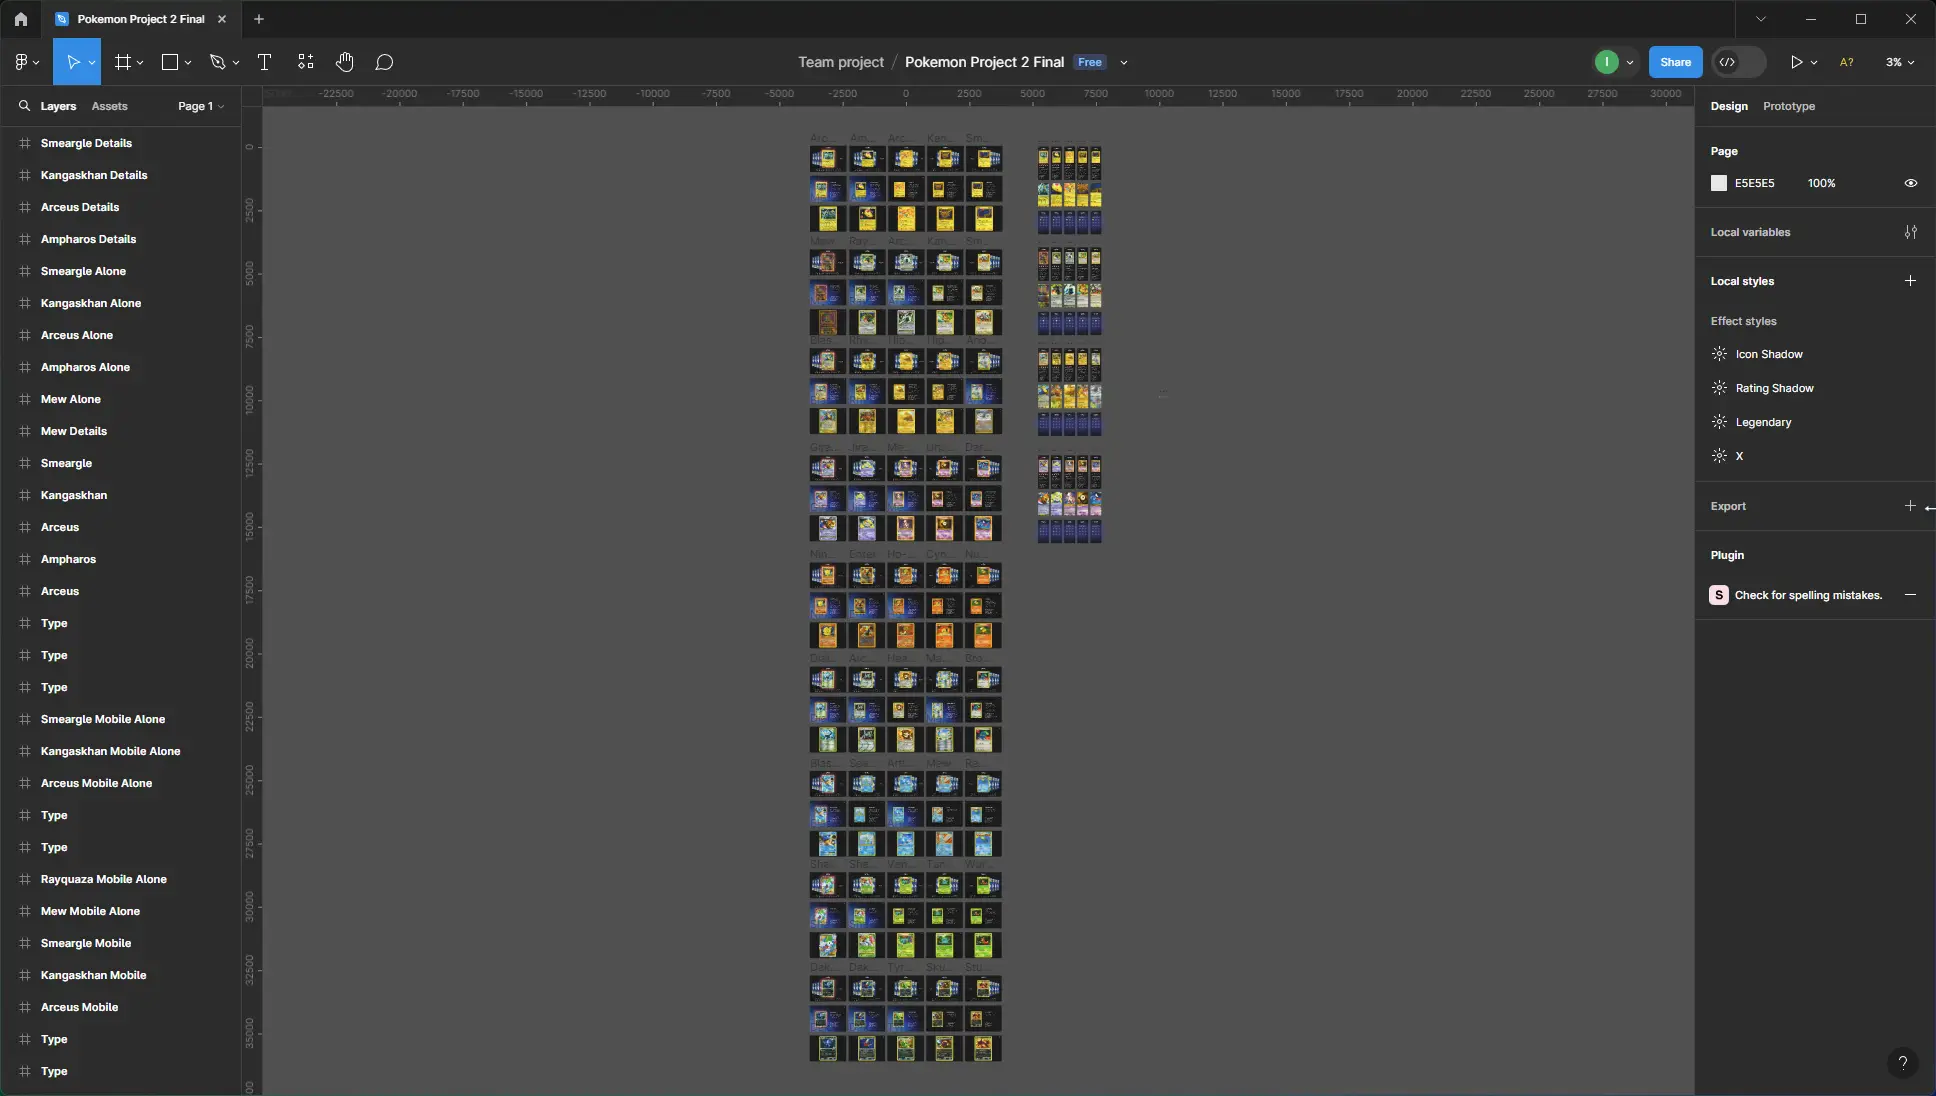This screenshot has height=1096, width=1936.
Task: Select the Smeargle Details layer
Action: (x=86, y=143)
